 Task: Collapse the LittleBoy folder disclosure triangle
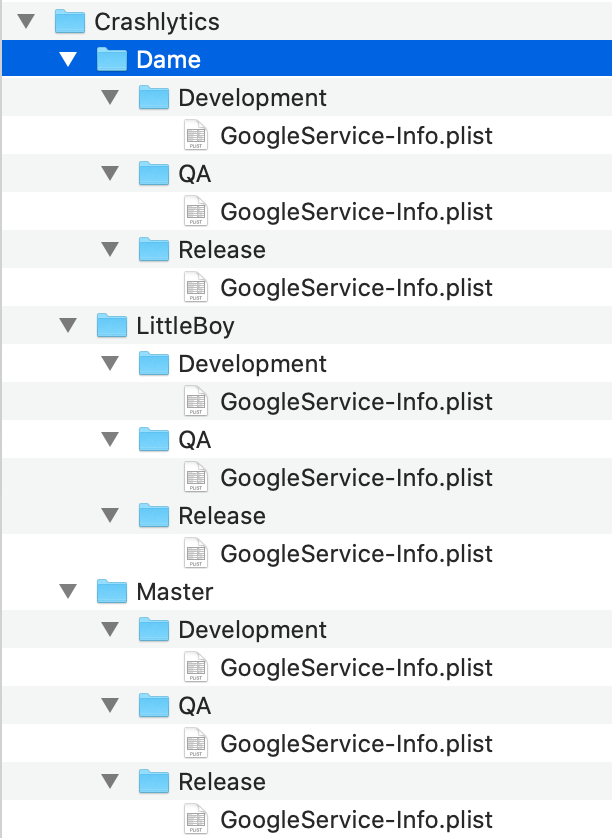point(68,325)
